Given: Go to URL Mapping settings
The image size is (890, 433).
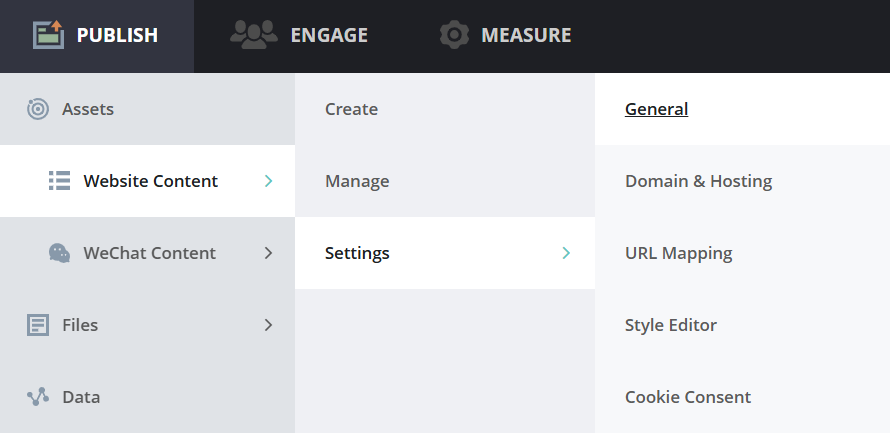Looking at the screenshot, I should pos(678,253).
